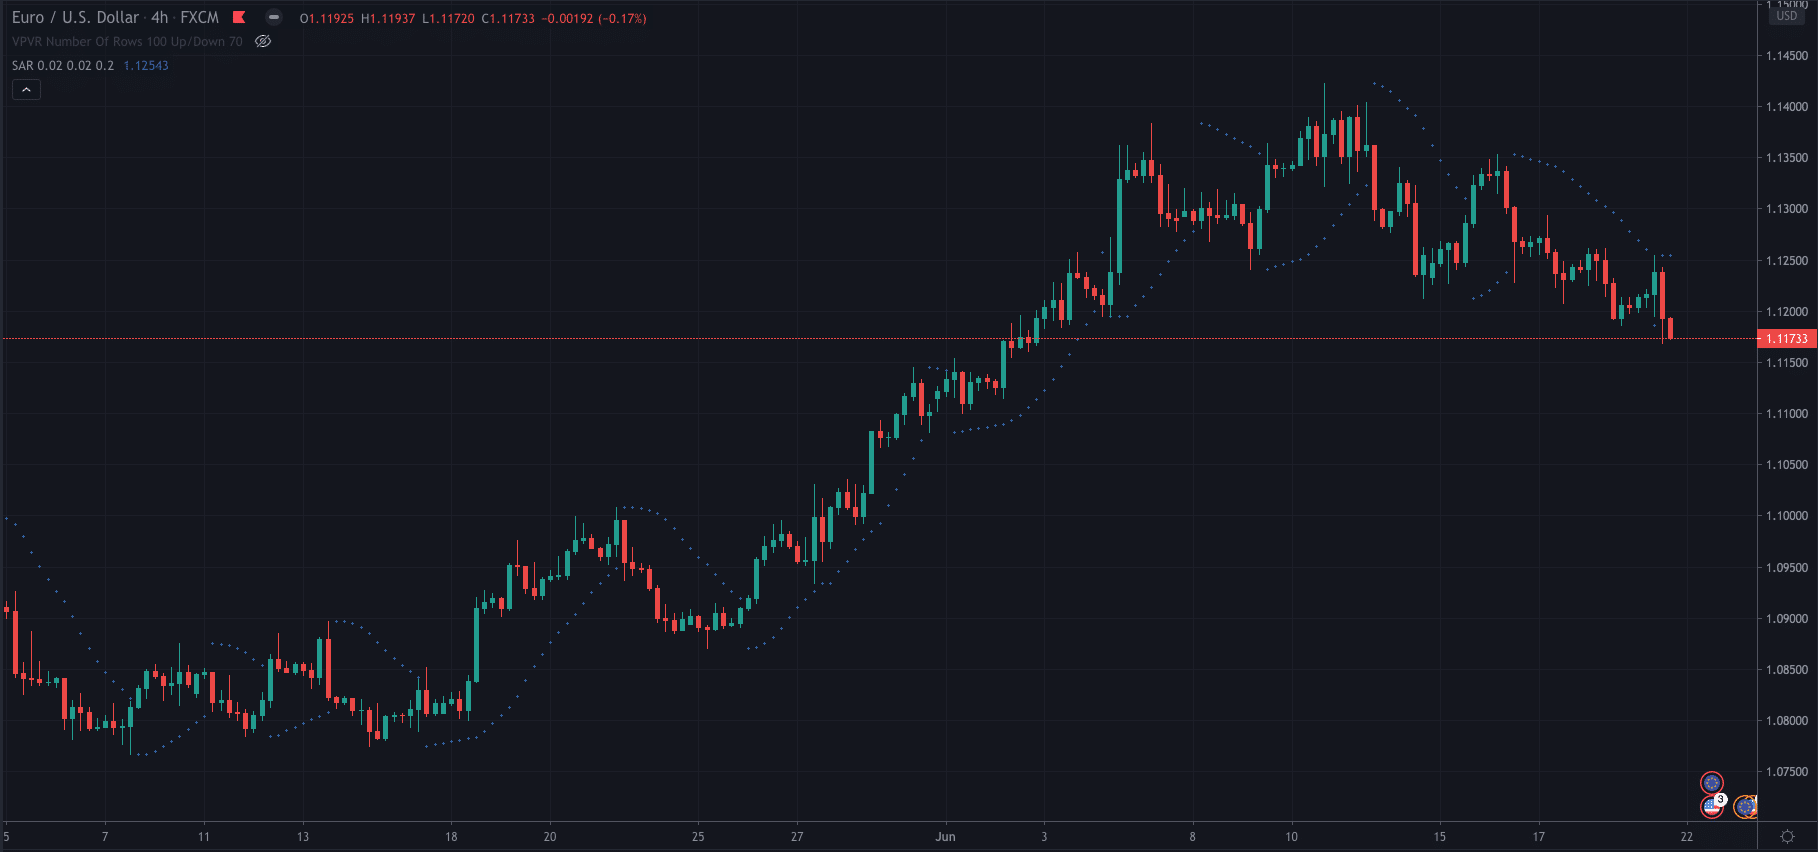The width and height of the screenshot is (1818, 852).
Task: Click the 10 date label on time axis
Action: pos(1291,837)
